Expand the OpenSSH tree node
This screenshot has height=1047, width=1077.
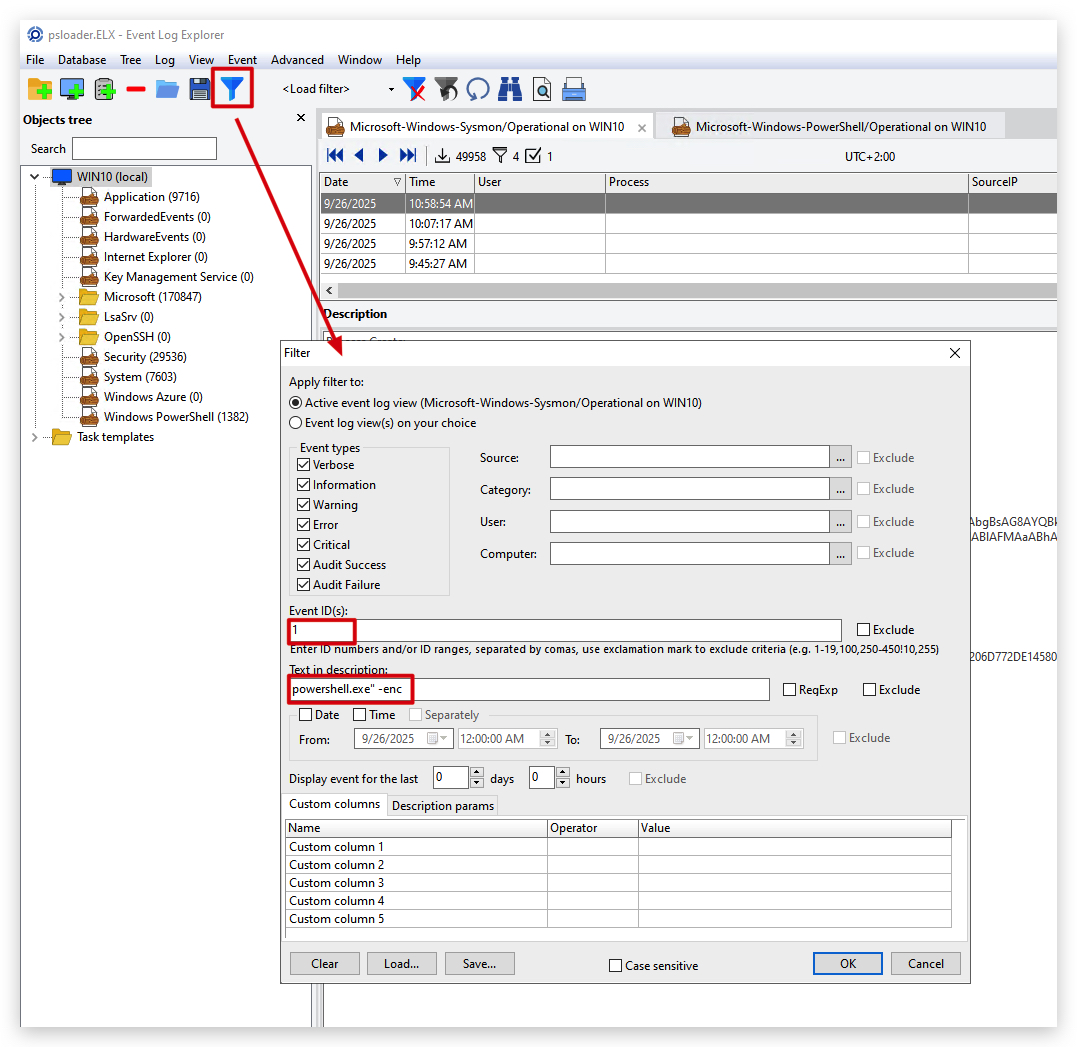tap(62, 337)
